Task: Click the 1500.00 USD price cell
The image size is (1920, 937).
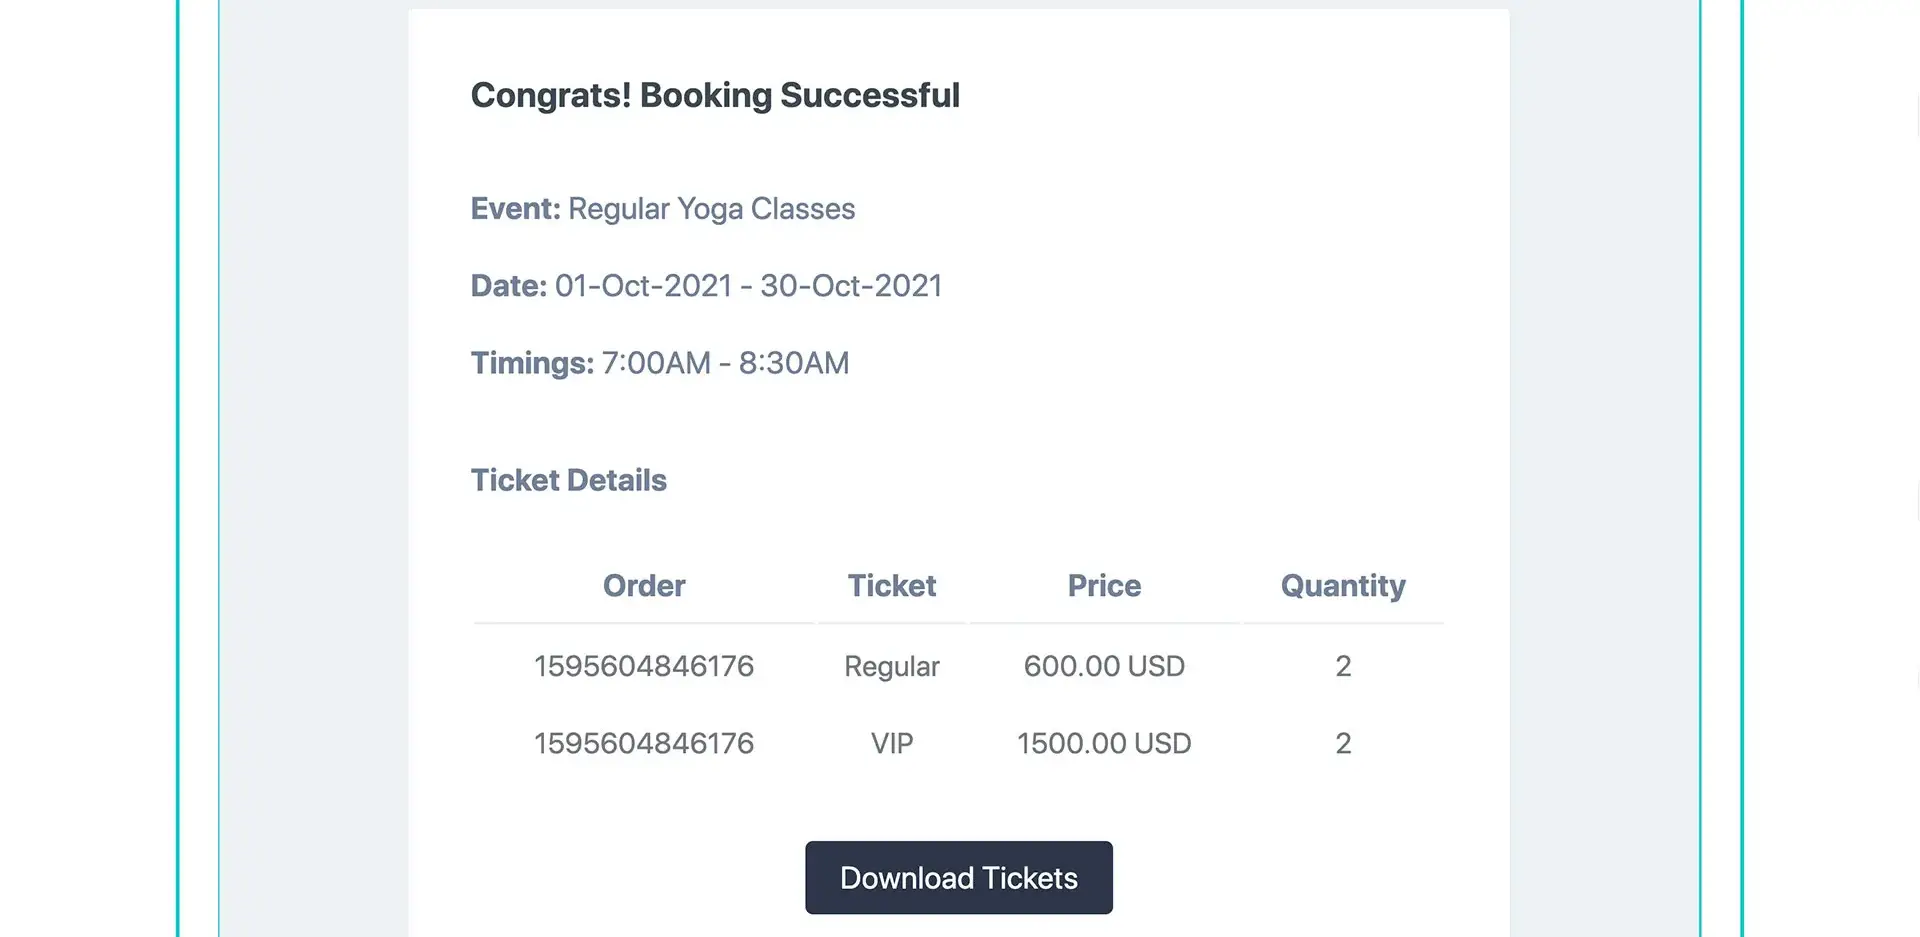Action: [x=1104, y=743]
